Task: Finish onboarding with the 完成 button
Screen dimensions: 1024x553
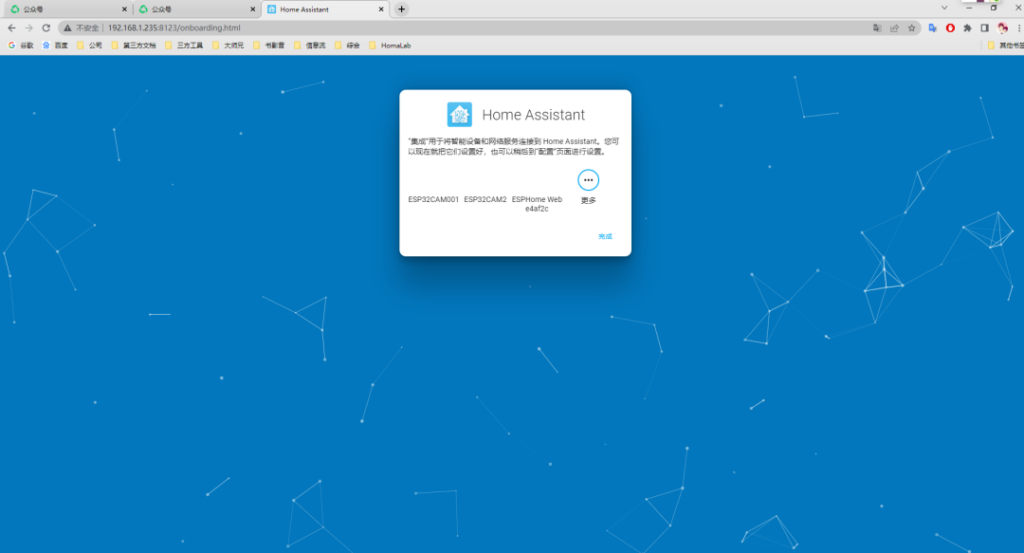Action: coord(605,236)
